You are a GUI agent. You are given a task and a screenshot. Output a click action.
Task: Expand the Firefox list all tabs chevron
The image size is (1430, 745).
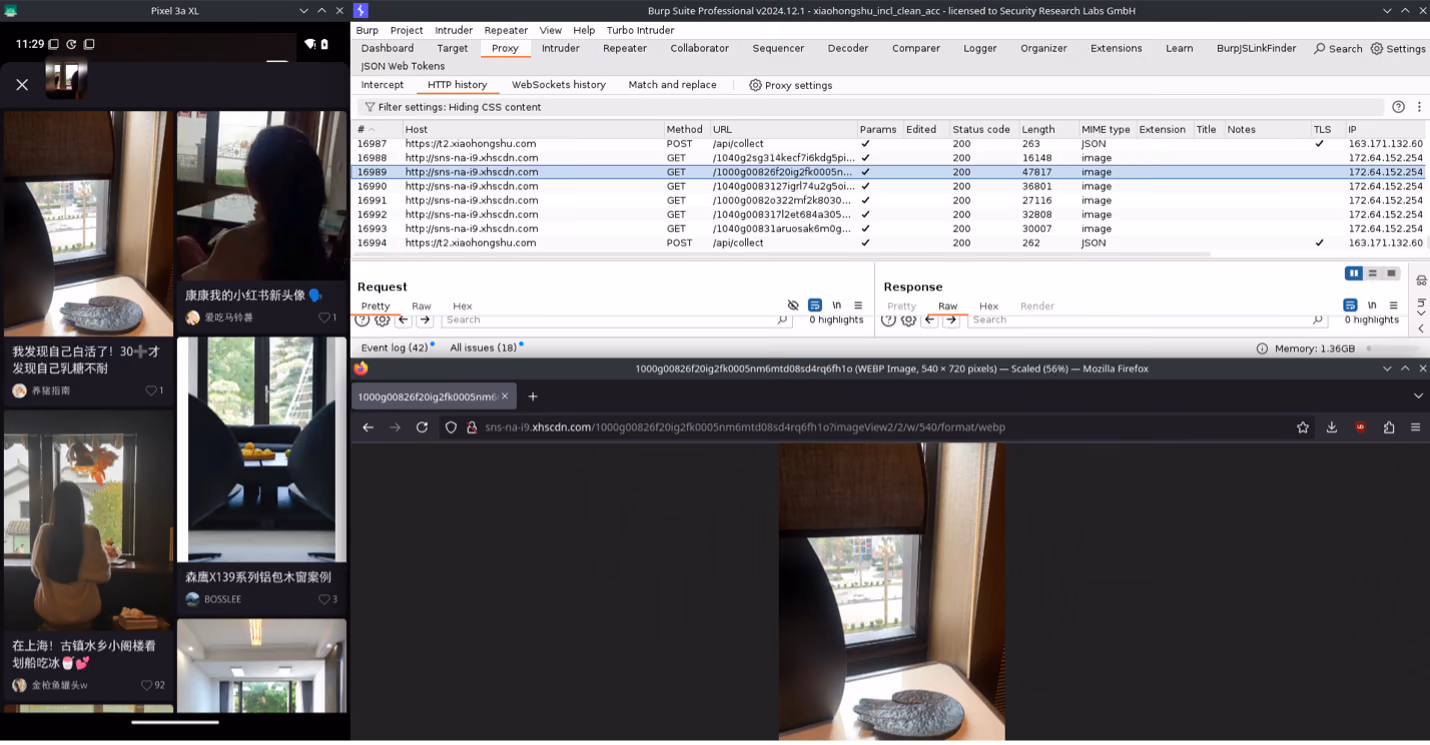coord(1418,396)
